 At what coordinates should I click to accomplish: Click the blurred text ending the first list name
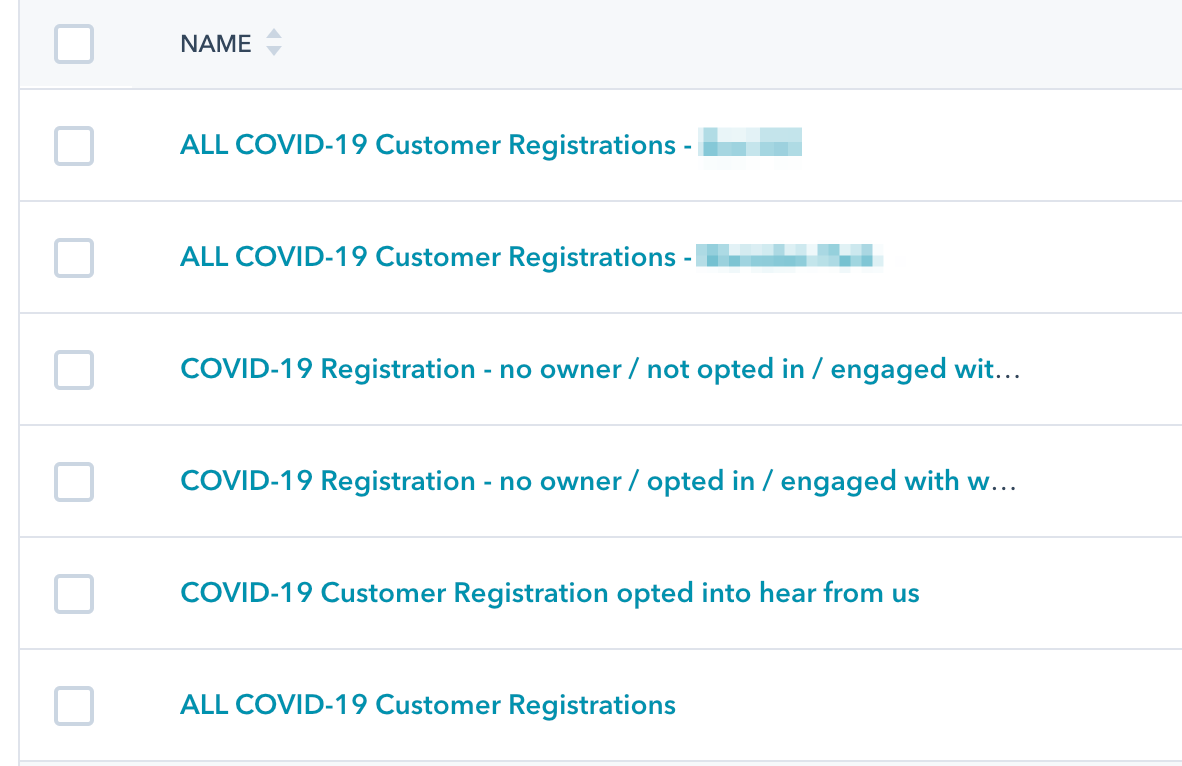coord(752,146)
